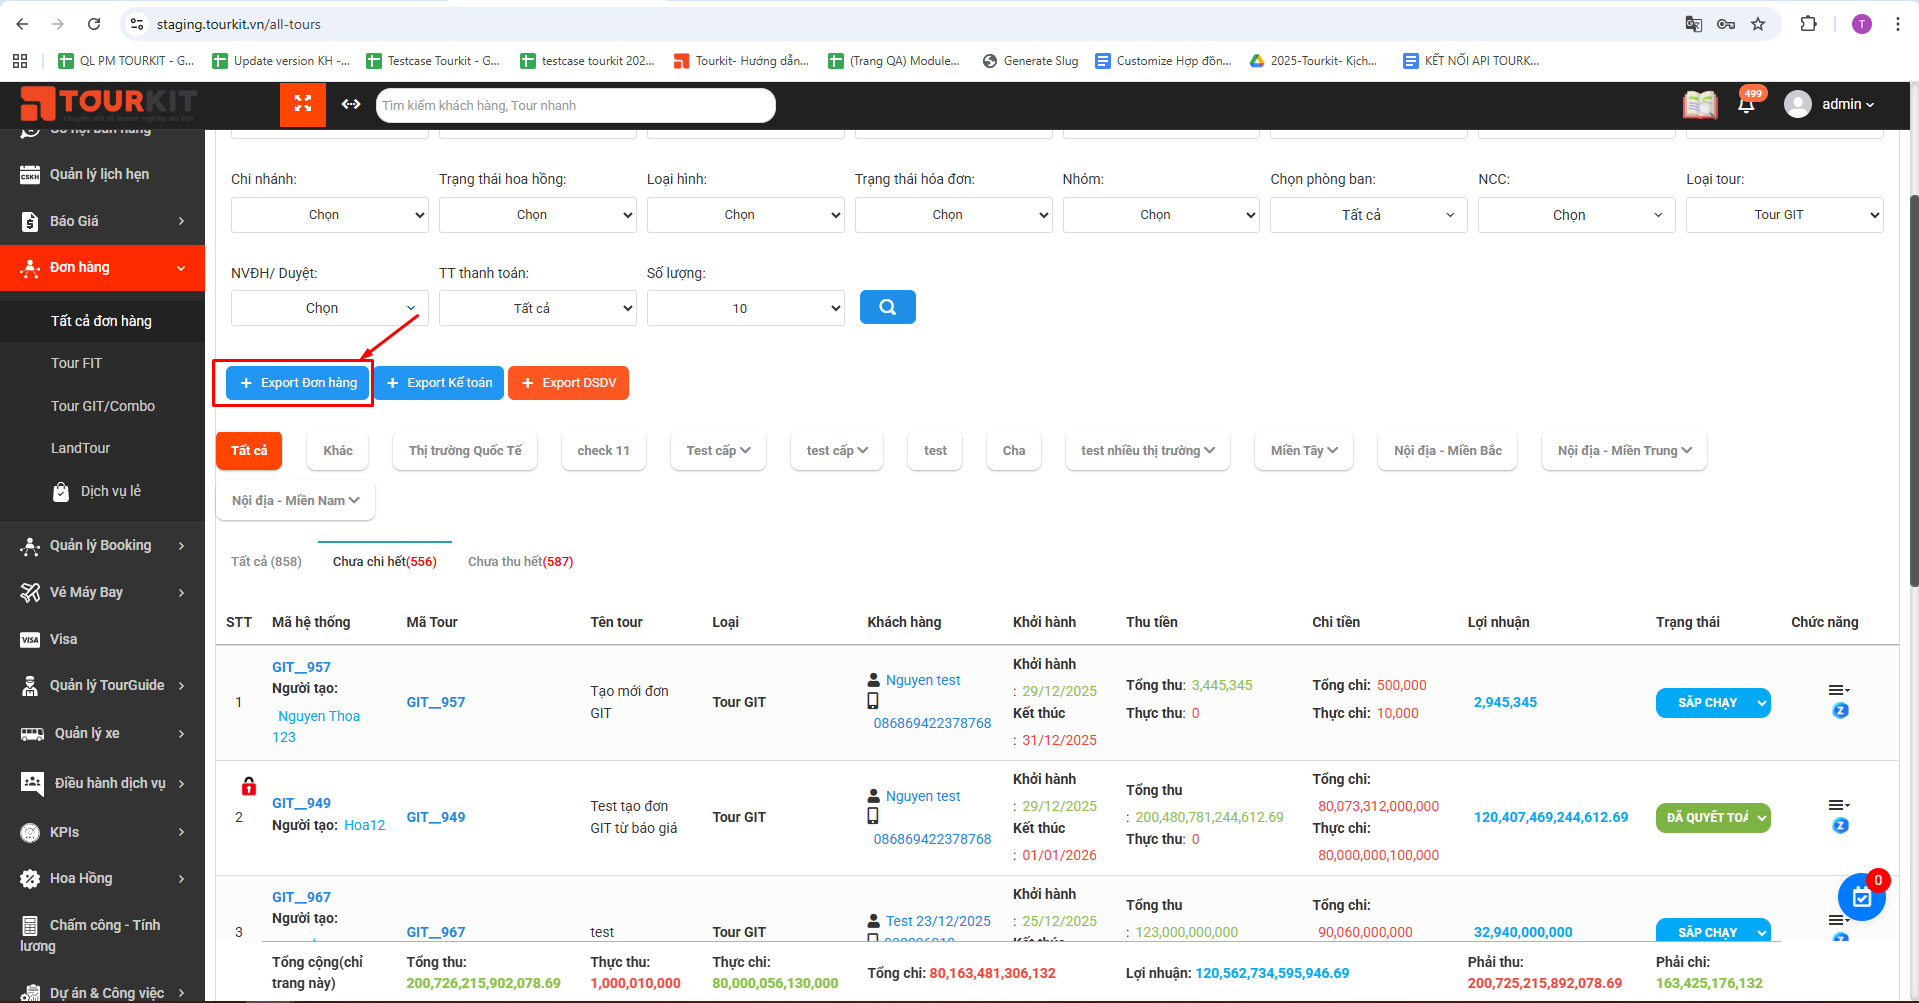The image size is (1919, 1003).
Task: Open the notification bell icon
Action: point(1746,105)
